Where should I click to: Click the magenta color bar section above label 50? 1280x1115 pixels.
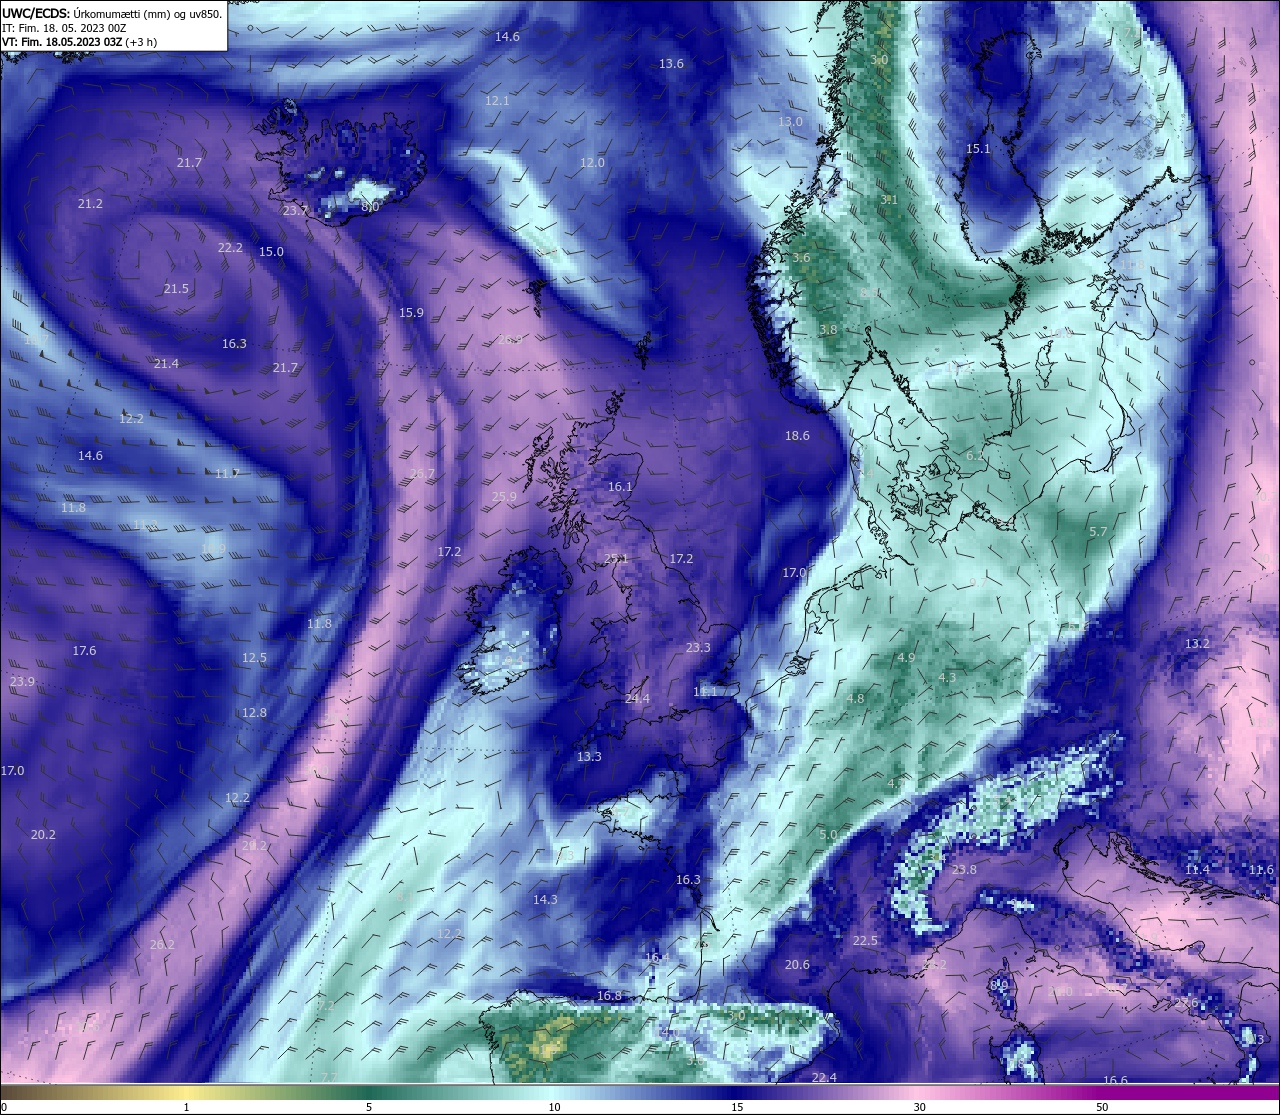click(1102, 1091)
